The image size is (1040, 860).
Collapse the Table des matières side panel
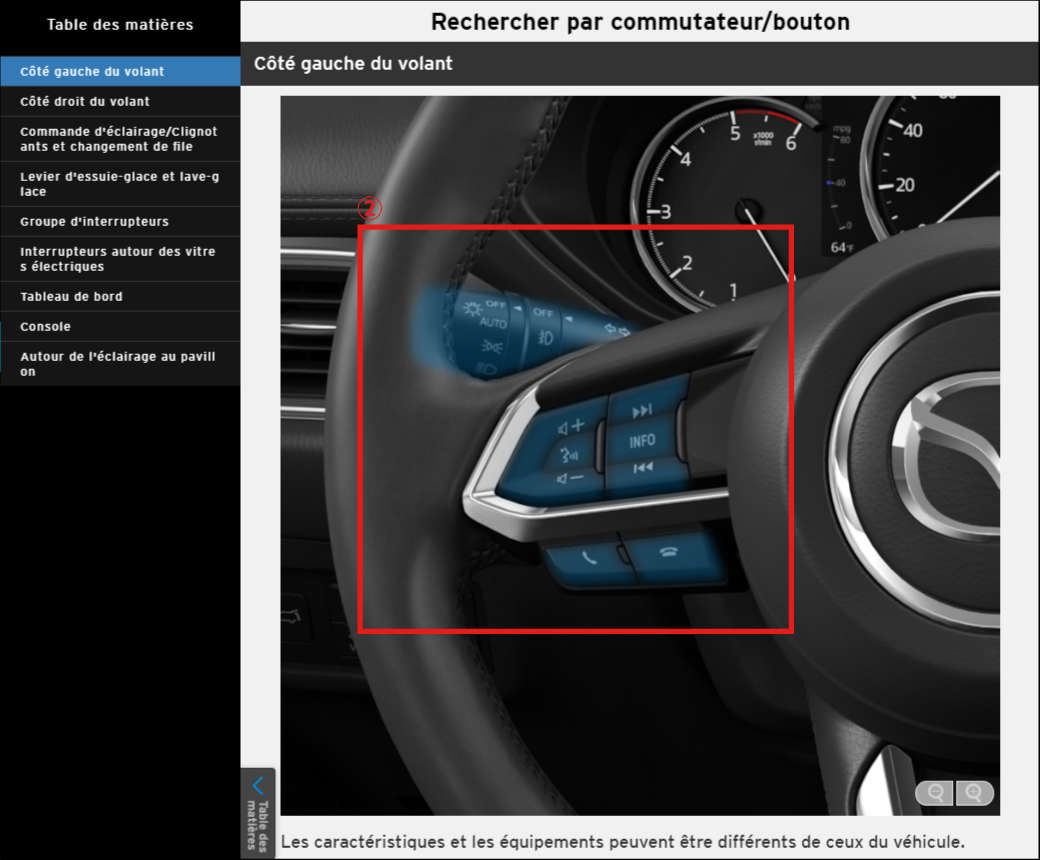click(x=258, y=812)
